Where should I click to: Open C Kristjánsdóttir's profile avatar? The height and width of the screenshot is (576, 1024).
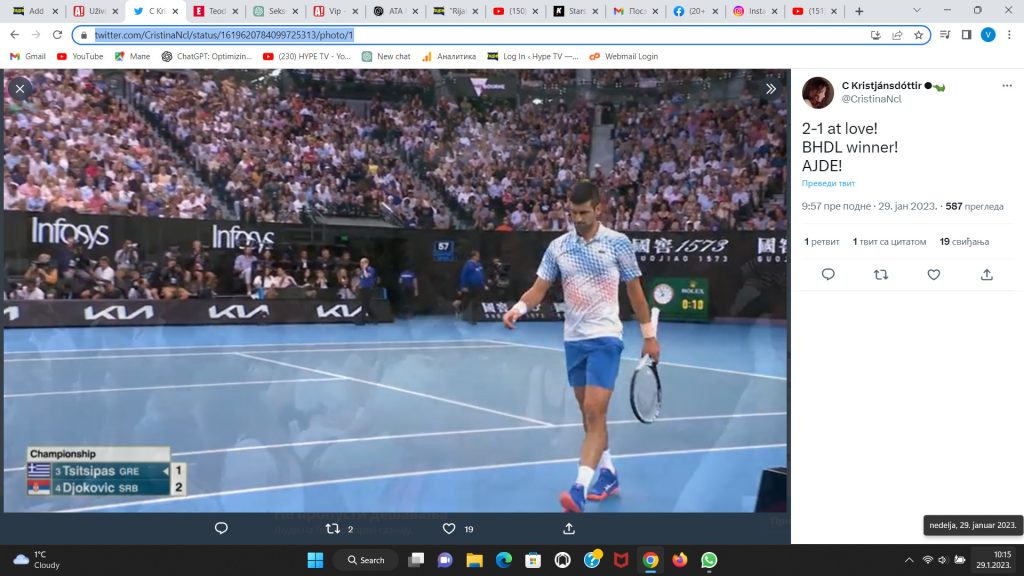(x=817, y=93)
